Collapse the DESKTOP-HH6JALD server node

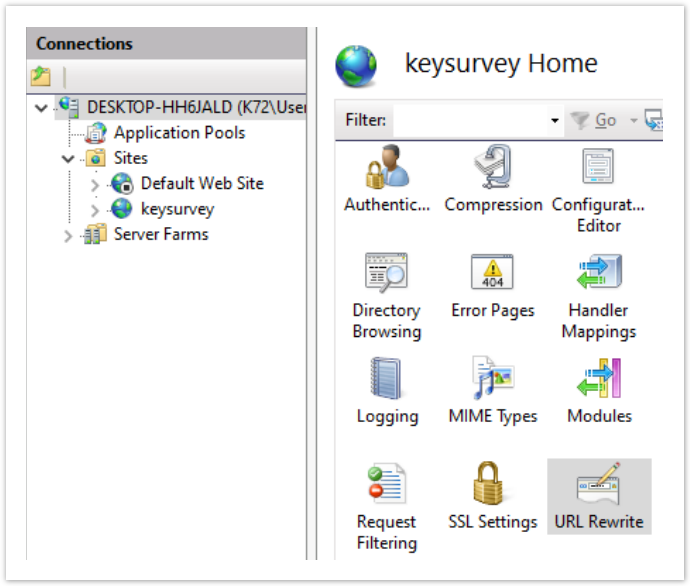point(41,107)
